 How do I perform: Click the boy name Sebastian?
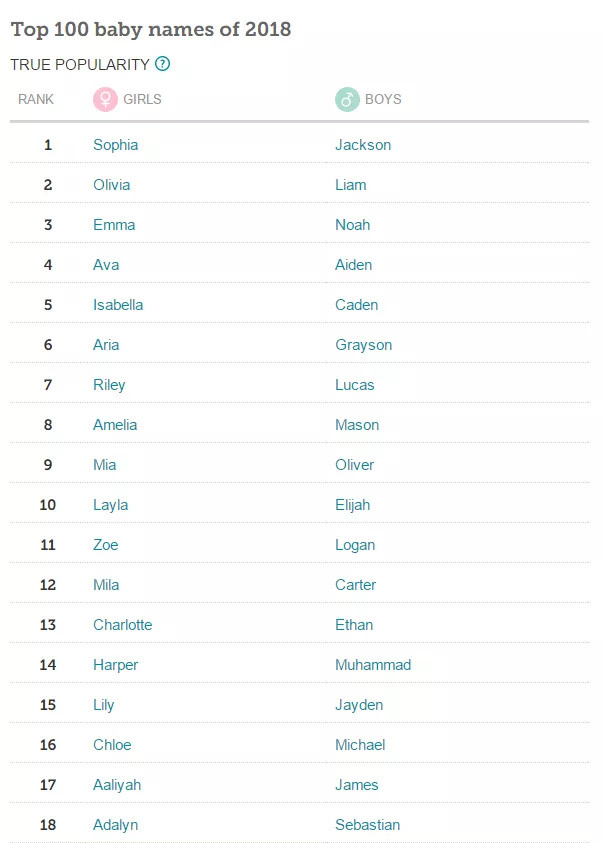(367, 825)
